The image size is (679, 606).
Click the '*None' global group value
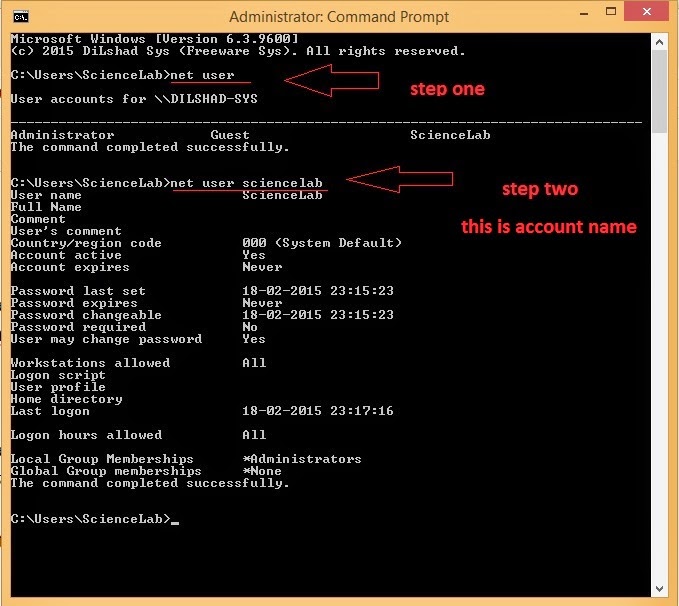click(262, 471)
